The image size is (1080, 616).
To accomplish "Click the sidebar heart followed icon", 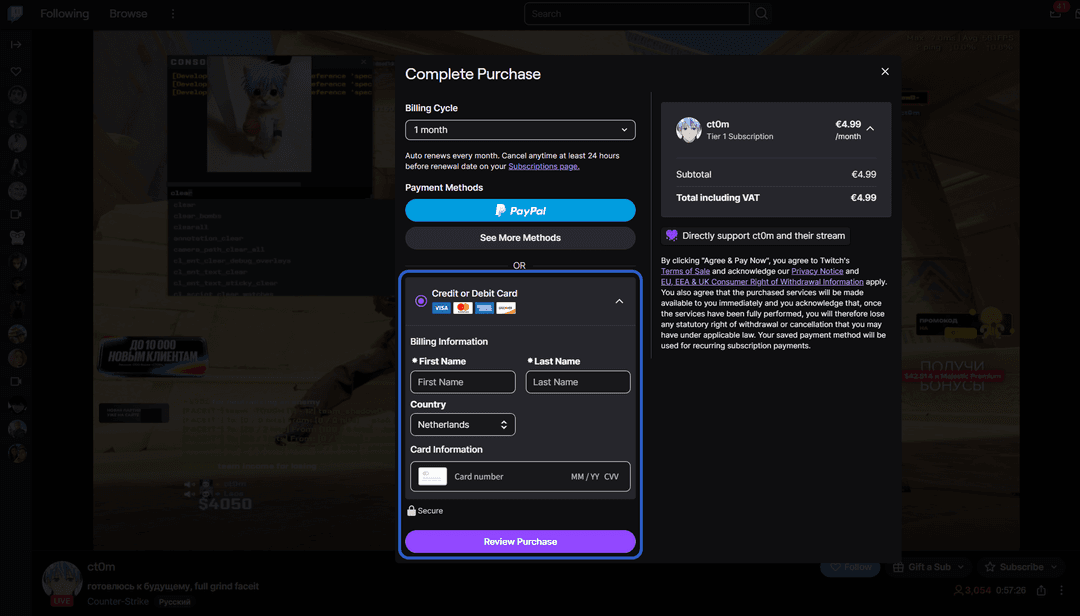I will click(16, 72).
